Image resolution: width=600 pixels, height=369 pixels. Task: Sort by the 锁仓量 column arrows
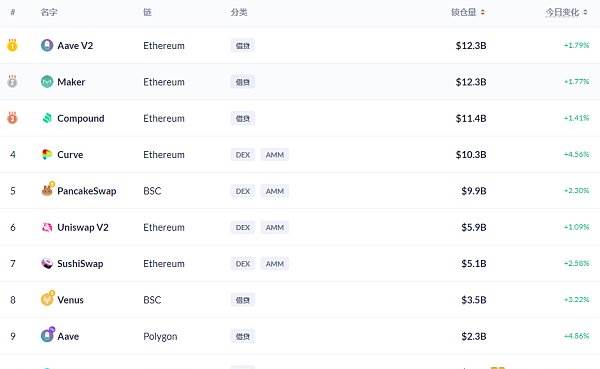point(483,12)
